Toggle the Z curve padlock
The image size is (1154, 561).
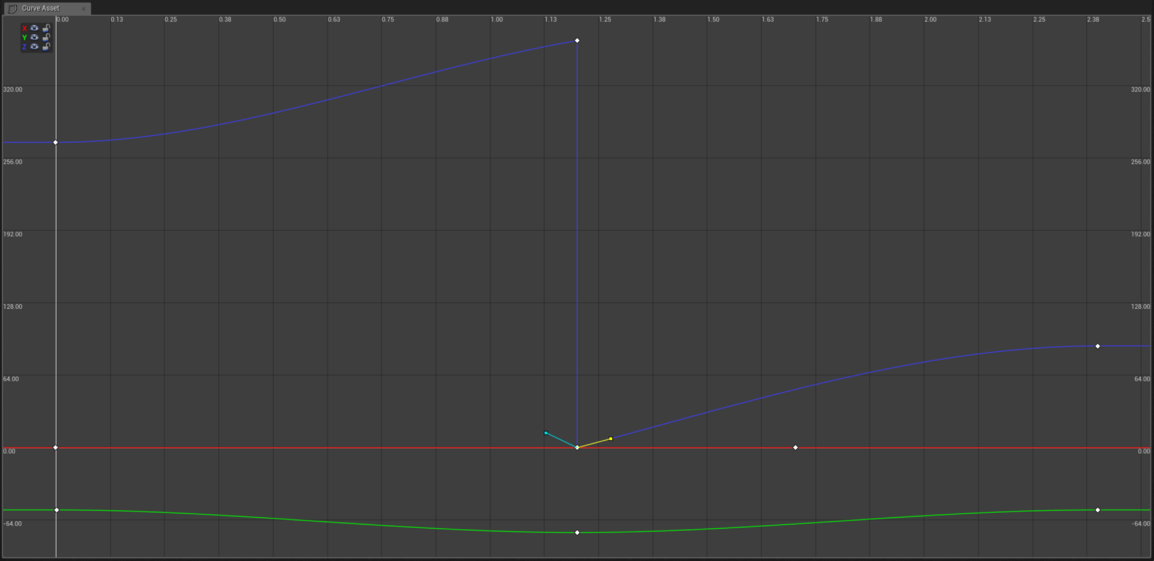[x=46, y=46]
